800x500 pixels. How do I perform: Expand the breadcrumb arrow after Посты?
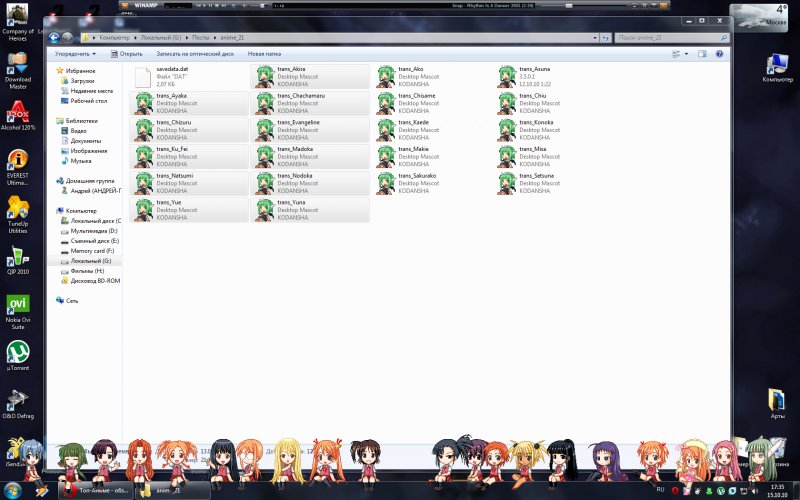click(215, 38)
